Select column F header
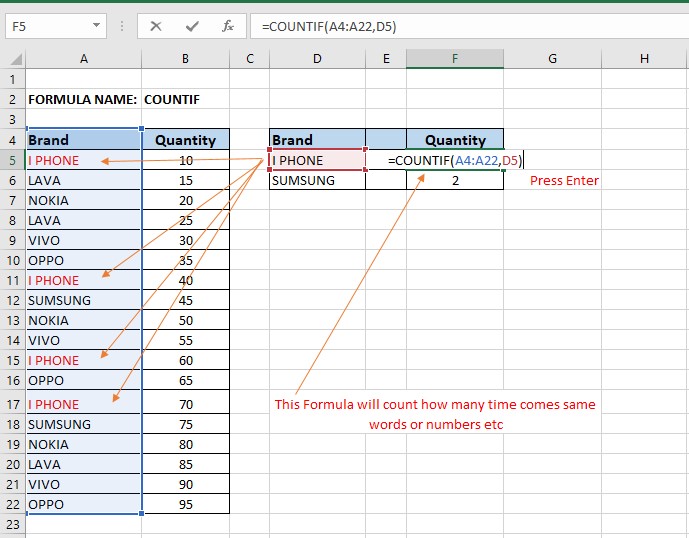The image size is (689, 538). [x=455, y=59]
